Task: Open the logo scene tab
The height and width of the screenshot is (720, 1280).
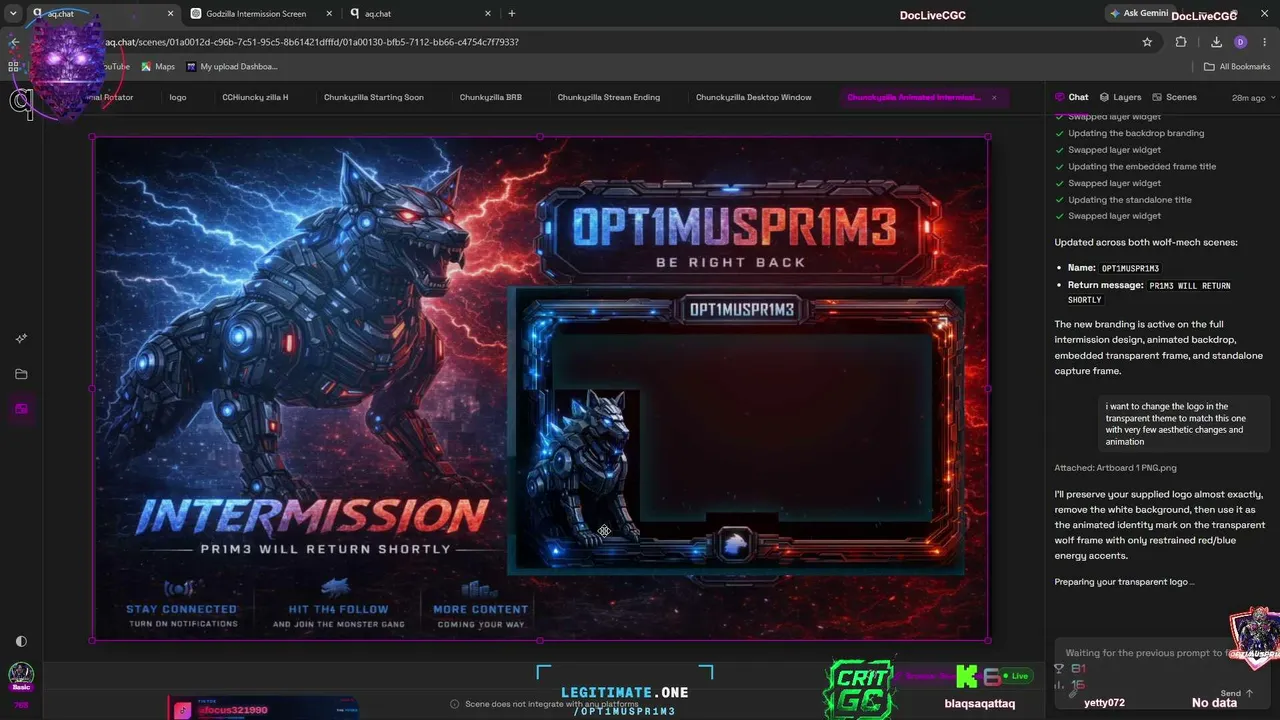Action: tap(178, 97)
